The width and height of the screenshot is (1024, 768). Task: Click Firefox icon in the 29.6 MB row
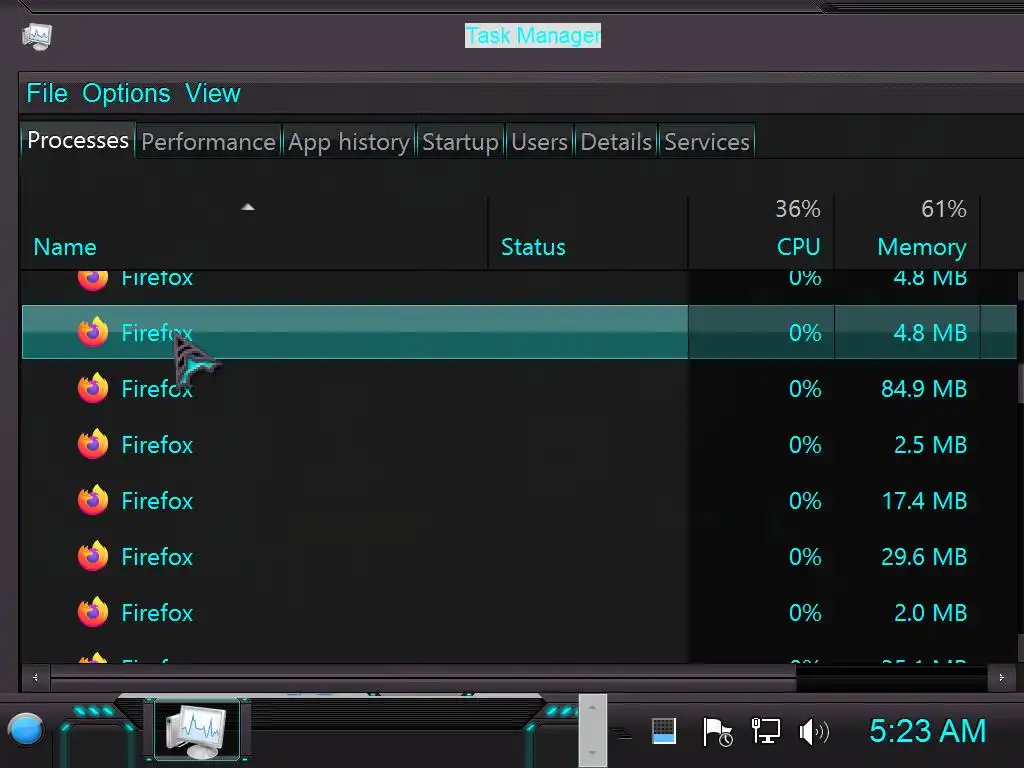[93, 556]
